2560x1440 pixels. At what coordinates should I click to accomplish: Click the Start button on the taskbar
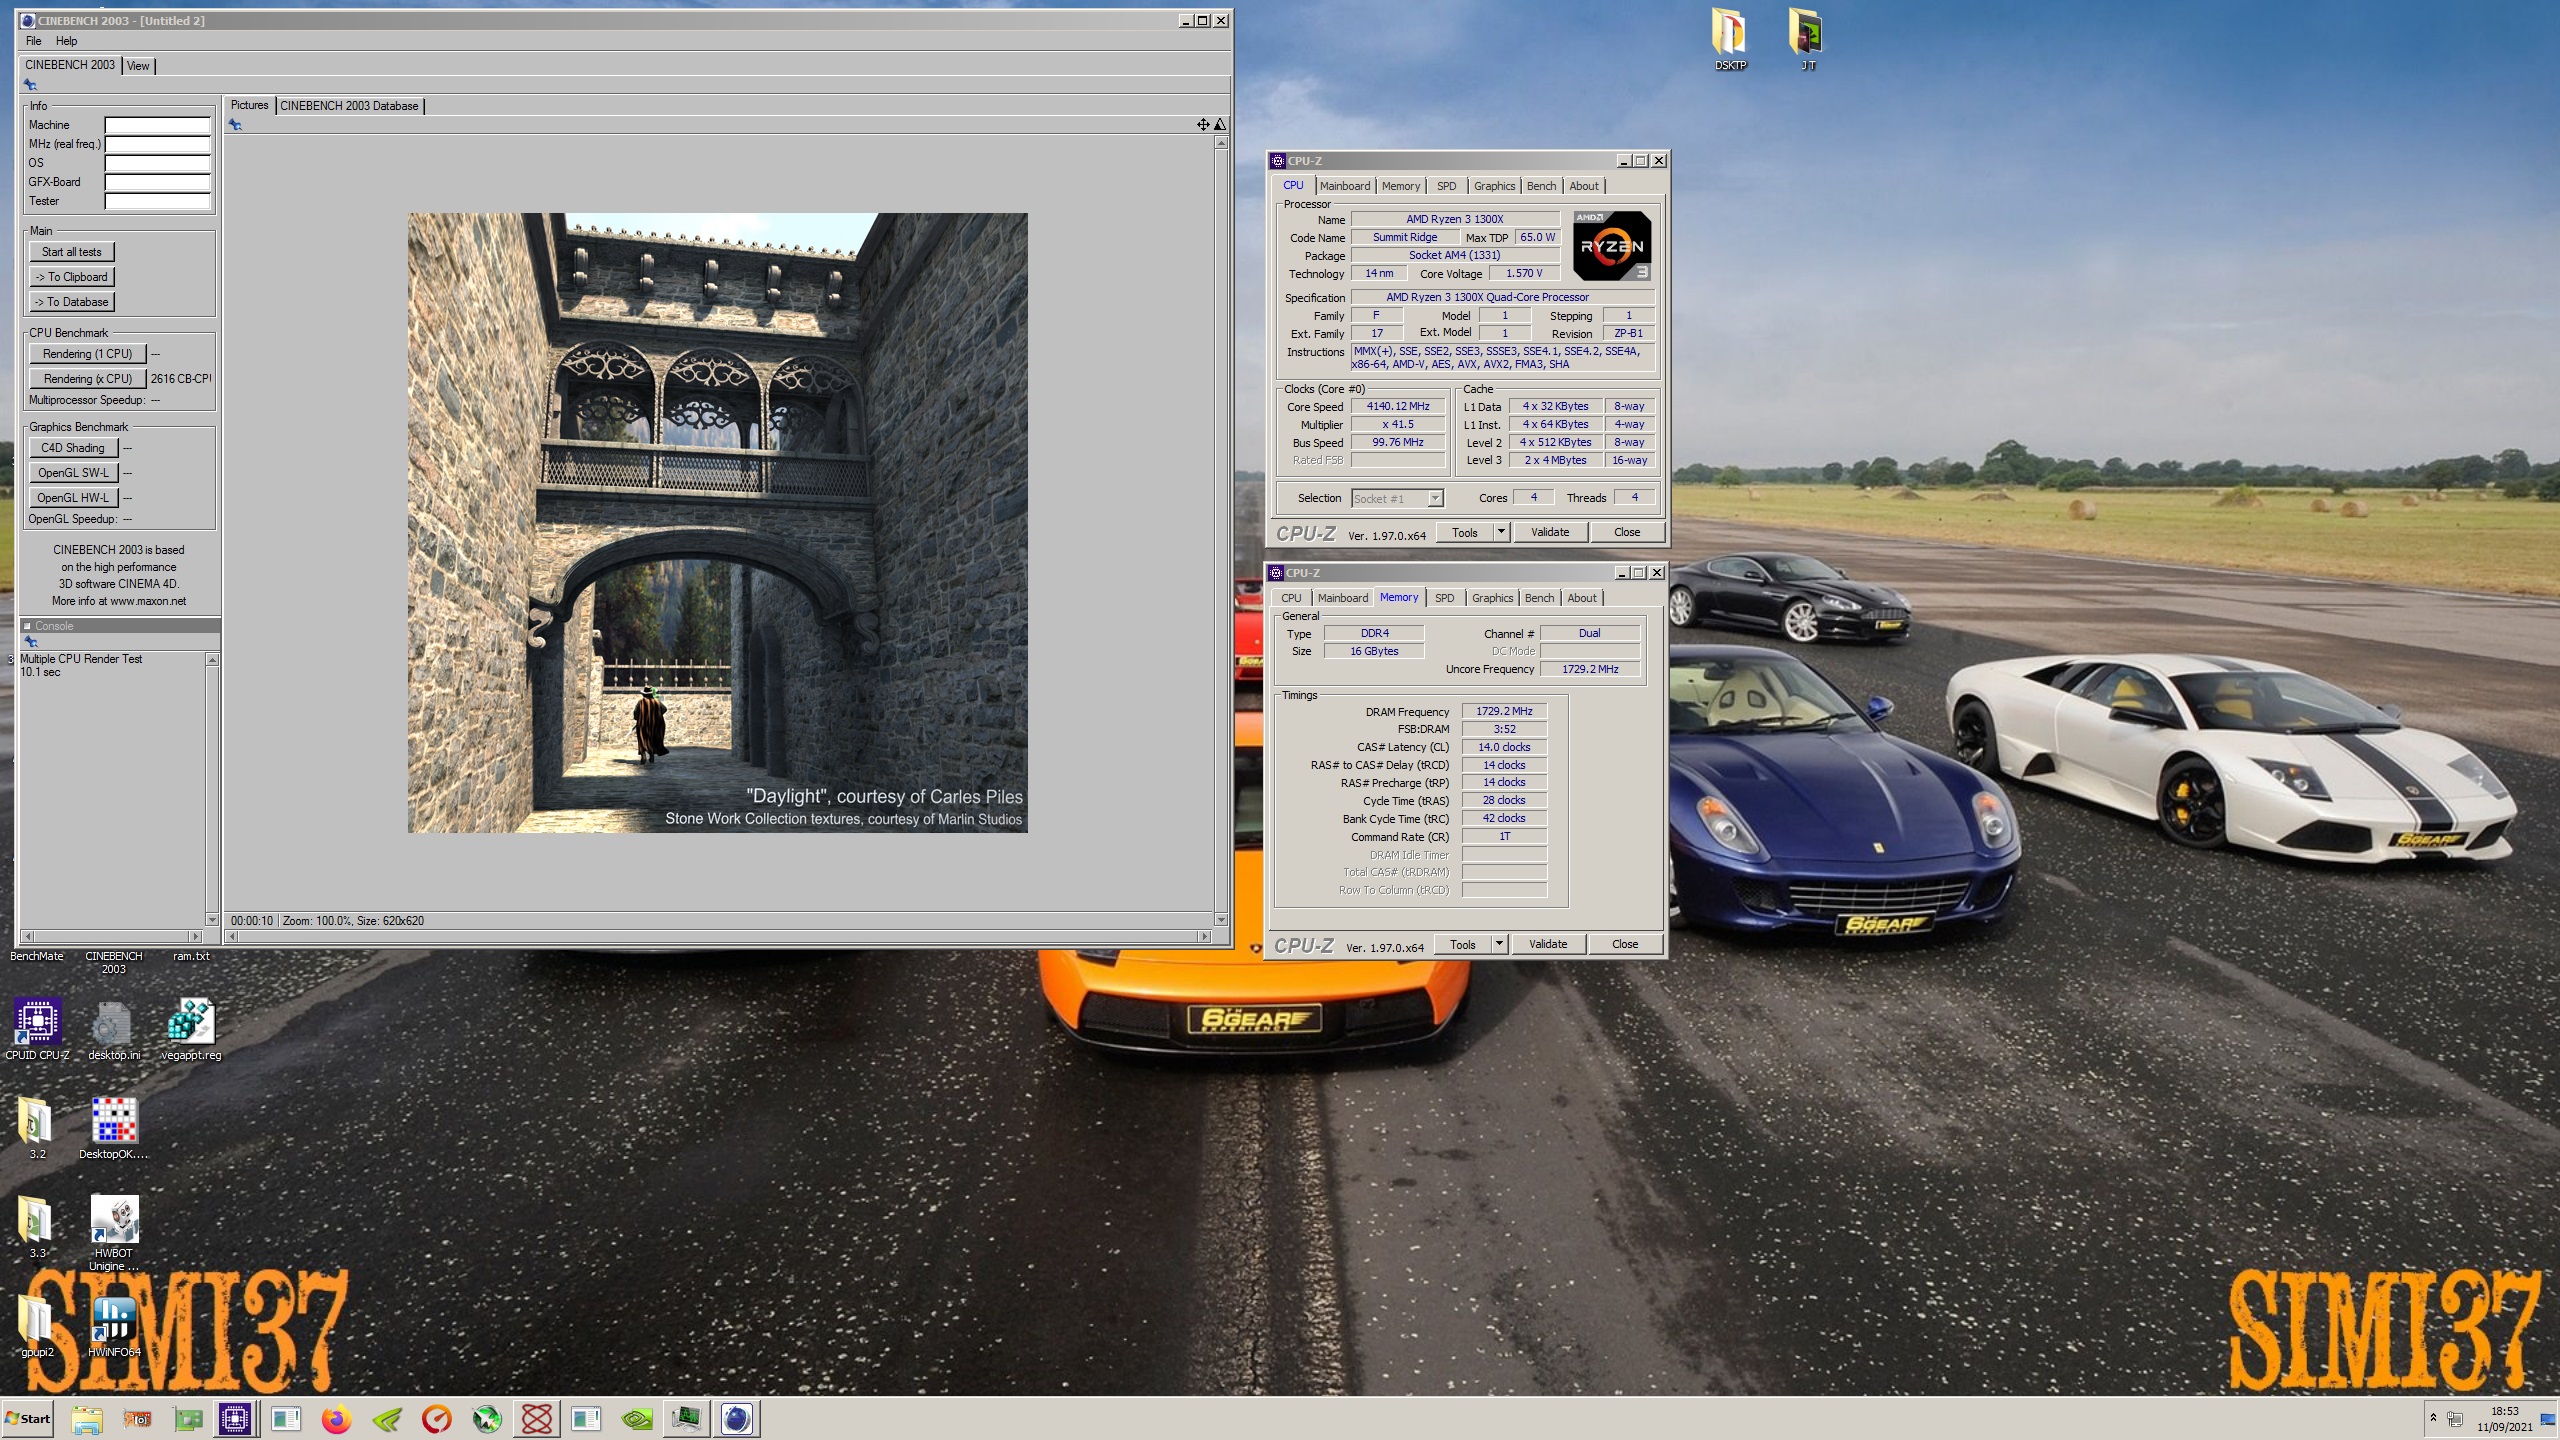tap(28, 1418)
